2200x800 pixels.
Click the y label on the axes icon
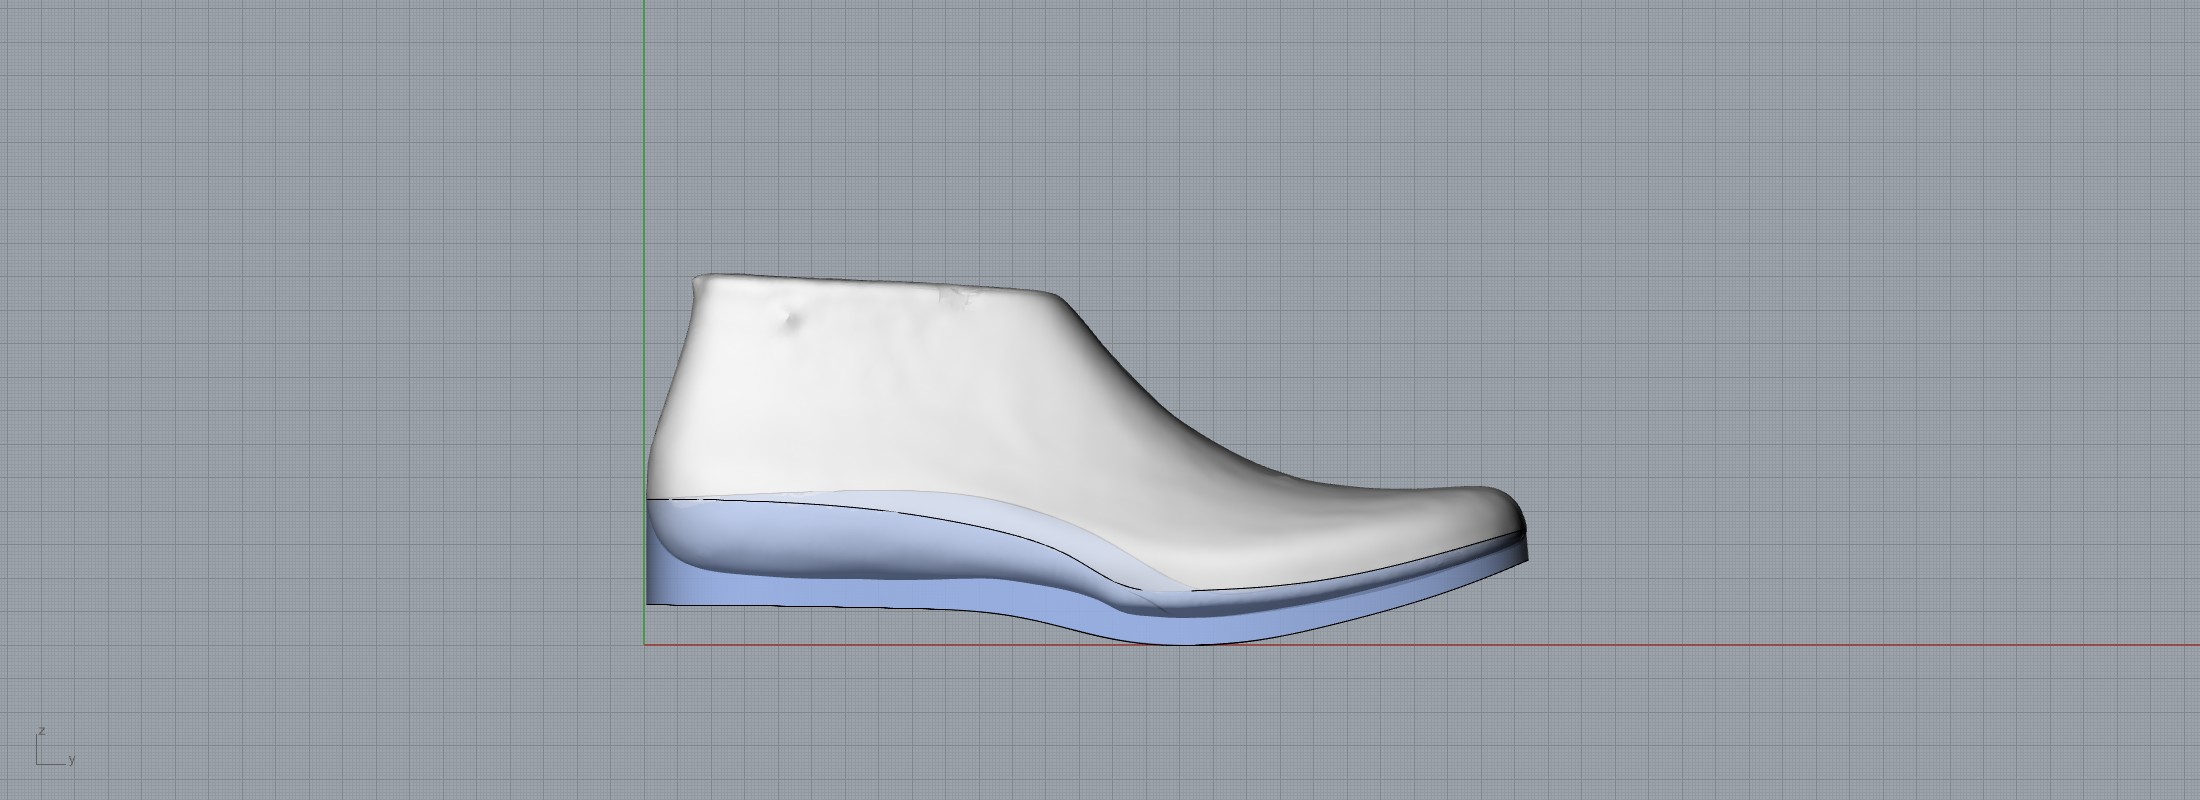click(x=72, y=760)
